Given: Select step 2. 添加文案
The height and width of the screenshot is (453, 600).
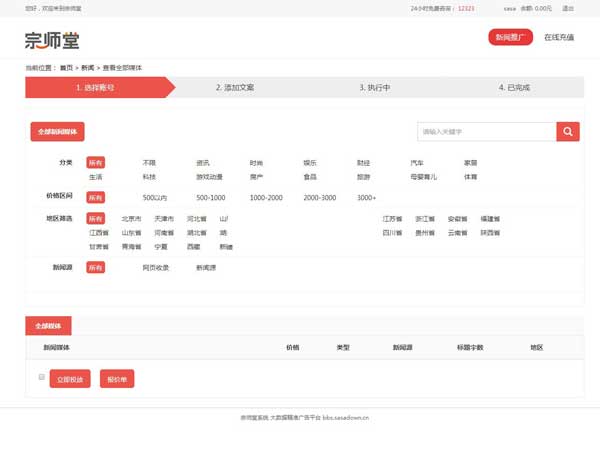Looking at the screenshot, I should click(235, 87).
